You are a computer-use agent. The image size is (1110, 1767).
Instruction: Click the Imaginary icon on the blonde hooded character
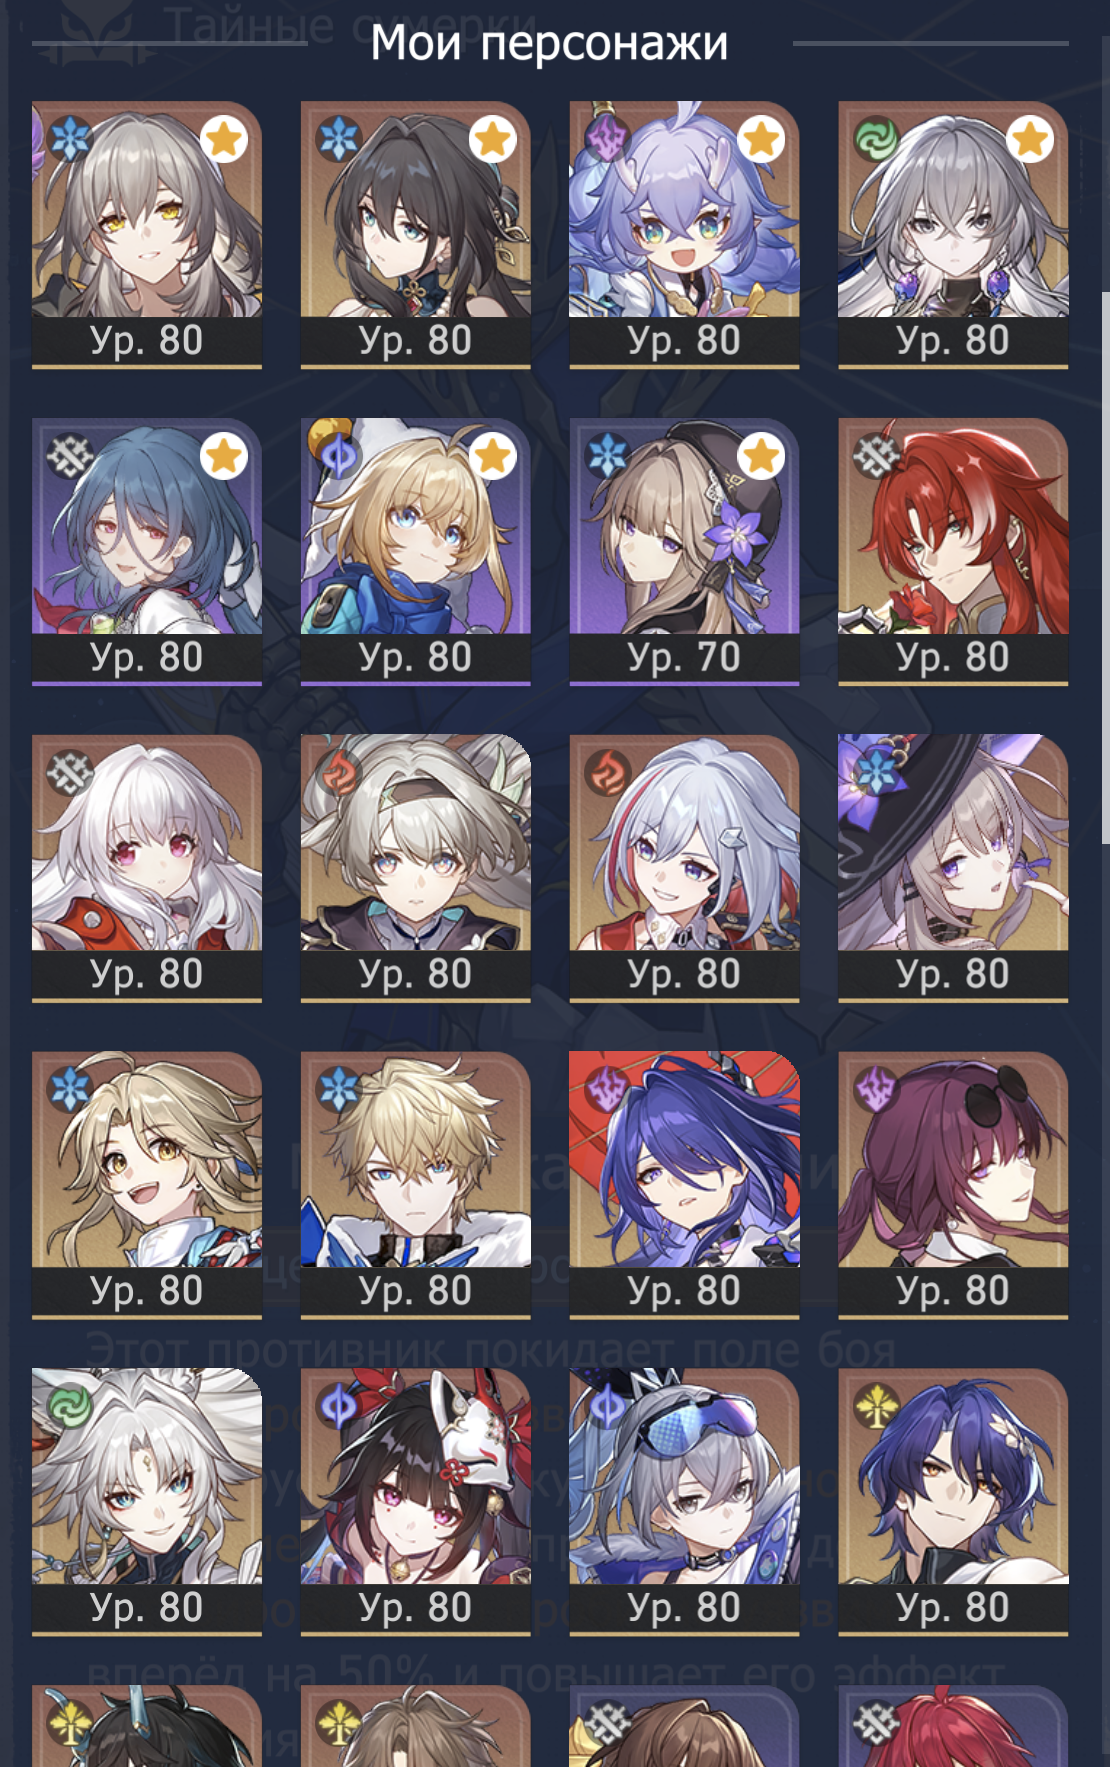pos(339,457)
